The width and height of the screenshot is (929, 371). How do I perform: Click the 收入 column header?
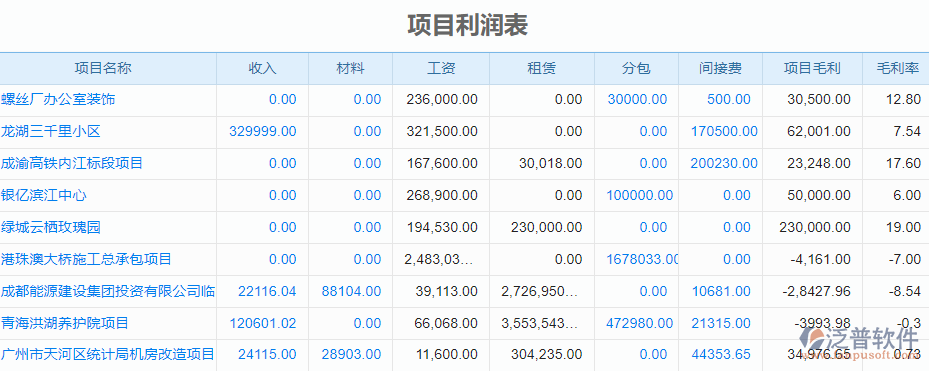(x=262, y=69)
